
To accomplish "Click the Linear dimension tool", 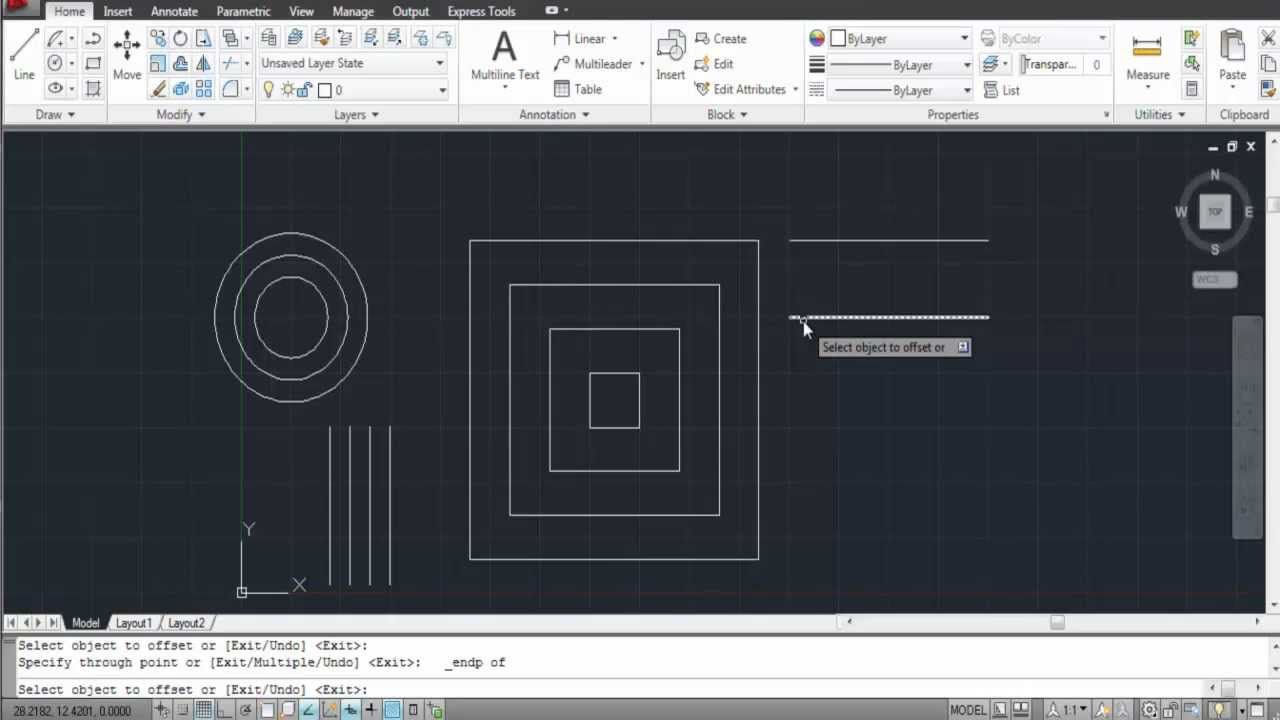I will 580,38.
